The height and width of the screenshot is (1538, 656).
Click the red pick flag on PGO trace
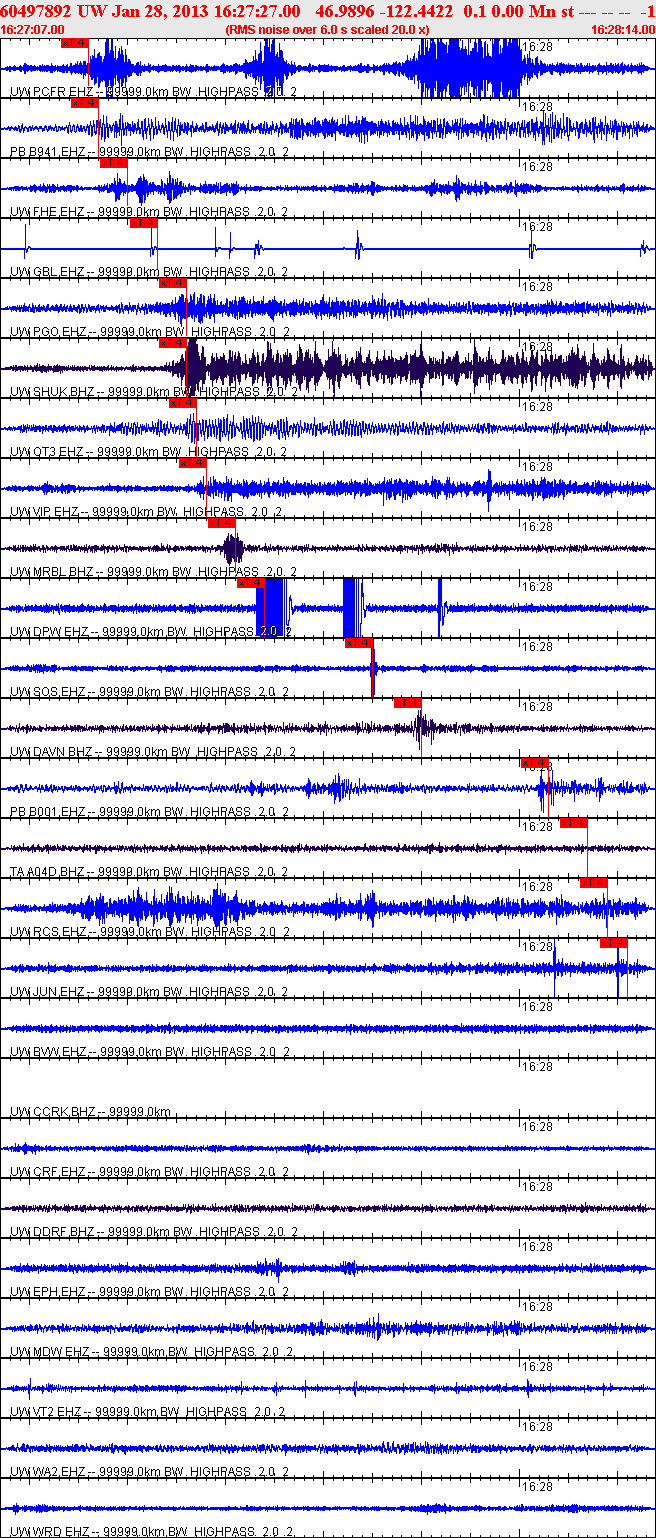173,283
